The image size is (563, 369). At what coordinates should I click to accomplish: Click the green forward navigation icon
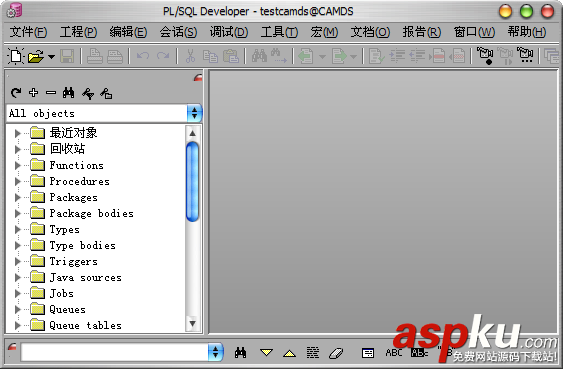point(339,56)
